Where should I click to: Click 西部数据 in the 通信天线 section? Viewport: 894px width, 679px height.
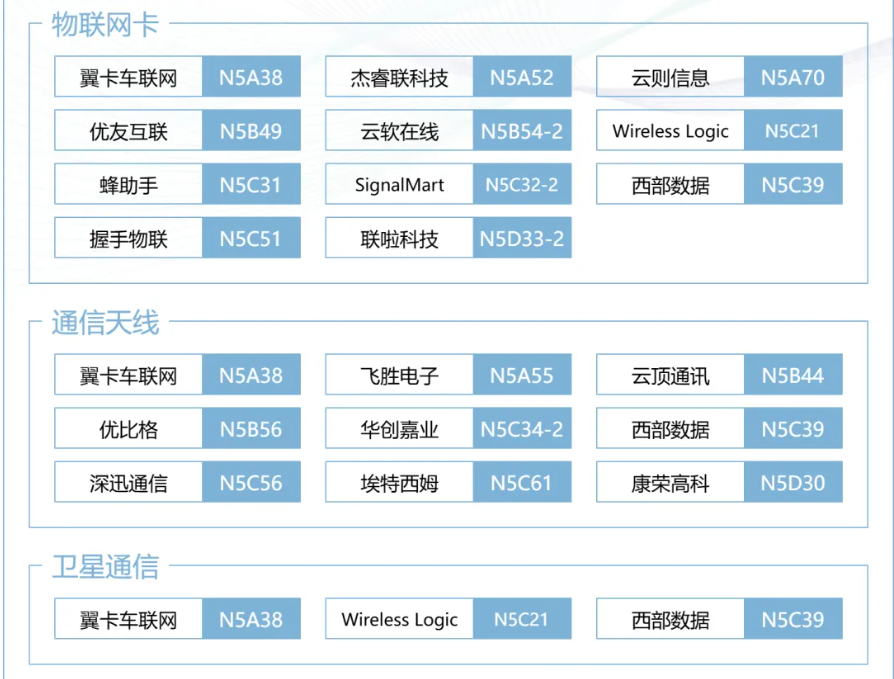[670, 428]
